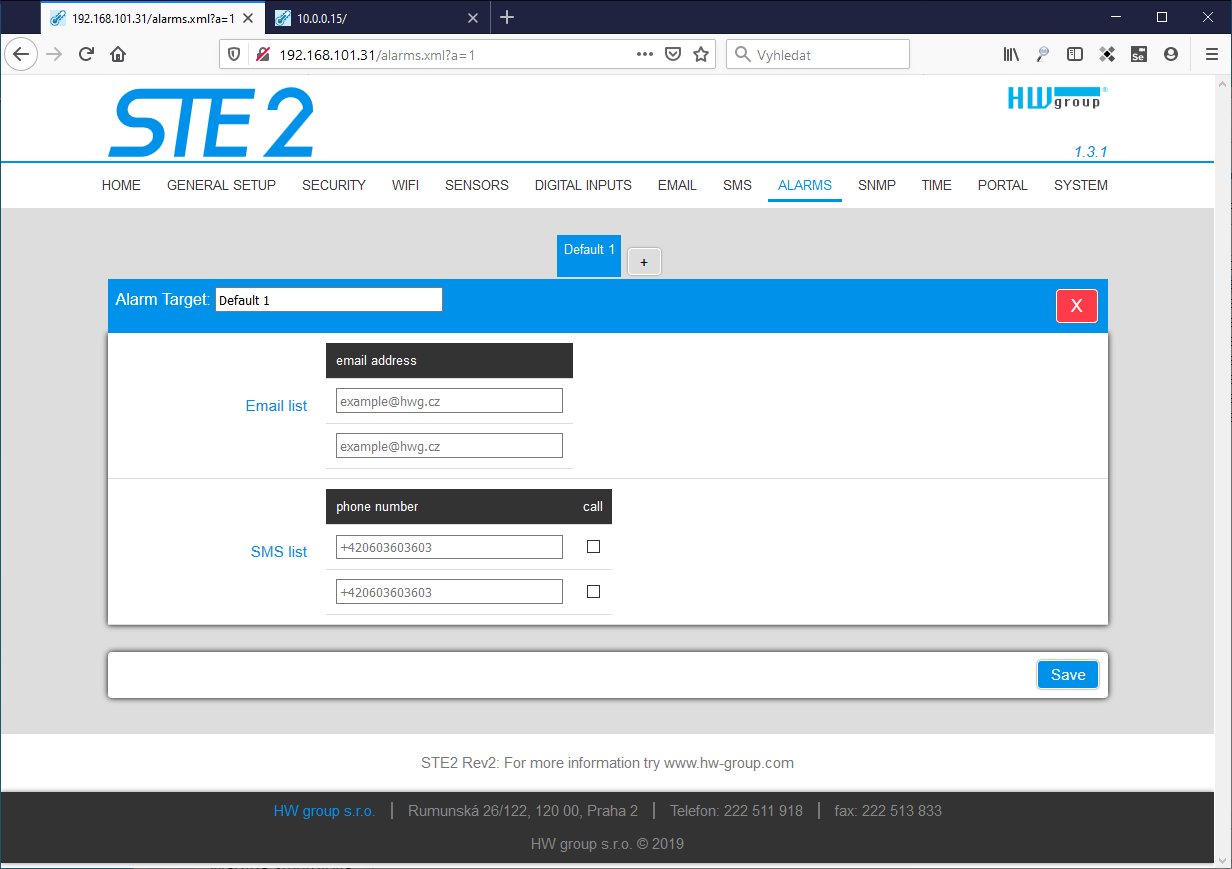1232x869 pixels.
Task: Click the first email address field
Action: (449, 401)
